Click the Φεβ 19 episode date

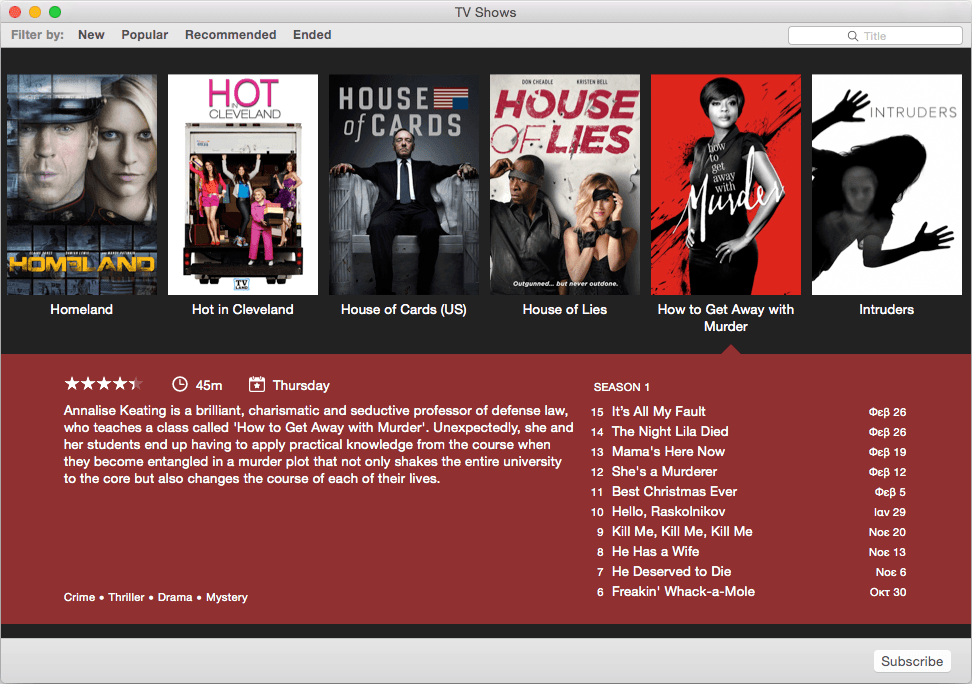[x=887, y=452]
